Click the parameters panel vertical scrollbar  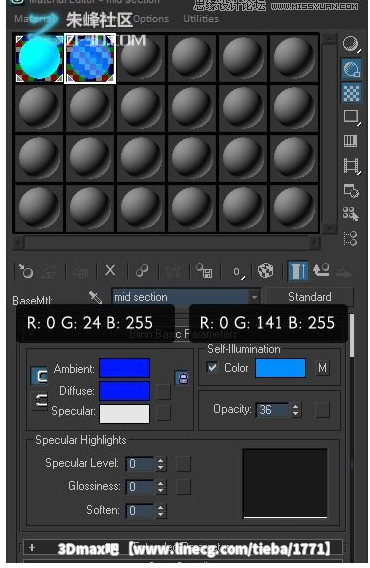coord(352,335)
